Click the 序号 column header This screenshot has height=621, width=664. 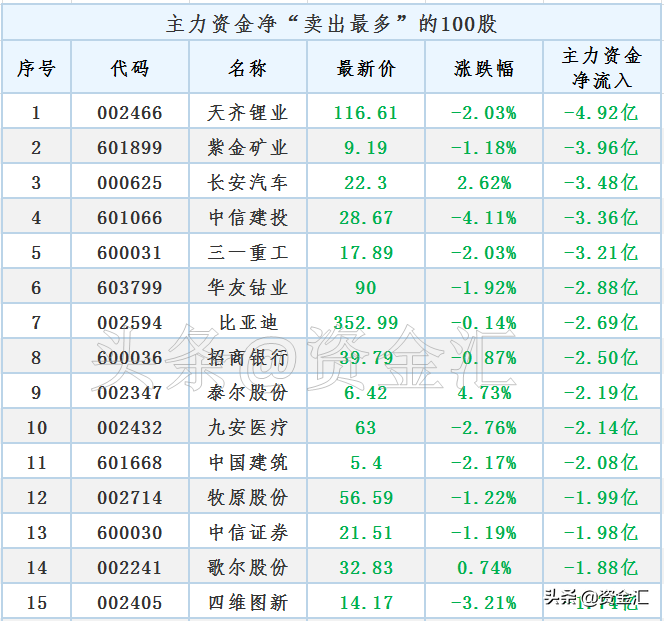[36, 69]
